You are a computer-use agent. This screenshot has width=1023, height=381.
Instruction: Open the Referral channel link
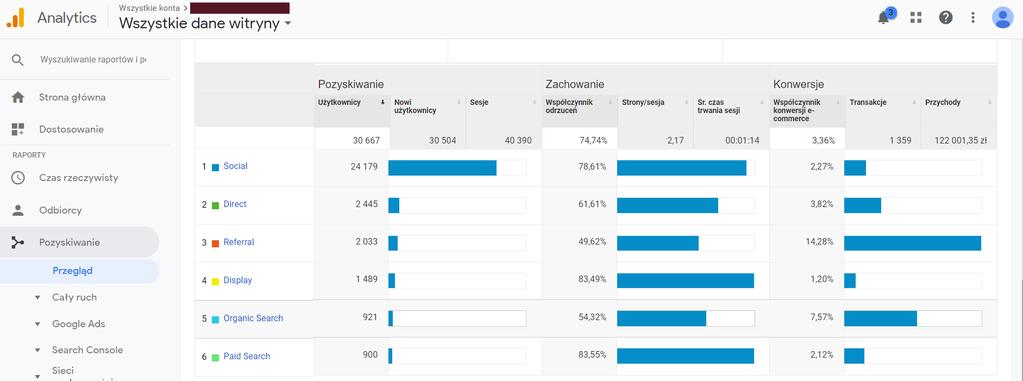(x=239, y=242)
